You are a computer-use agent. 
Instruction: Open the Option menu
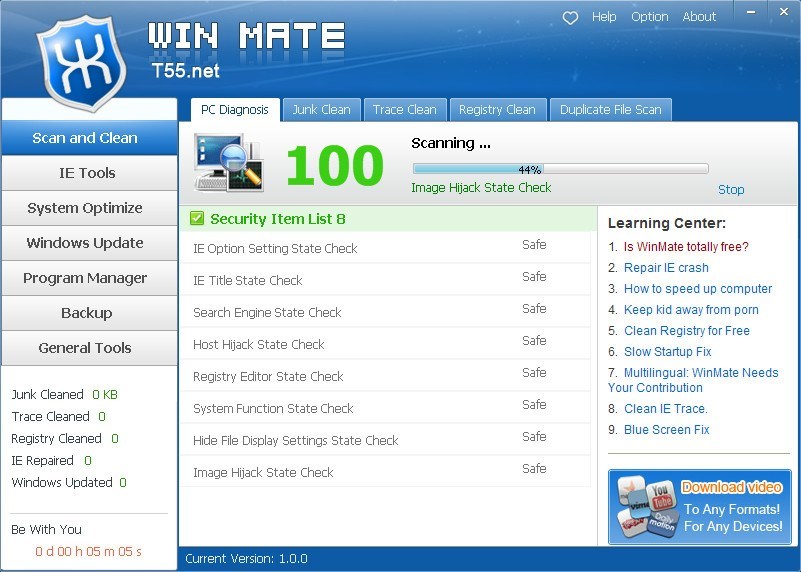[x=650, y=17]
